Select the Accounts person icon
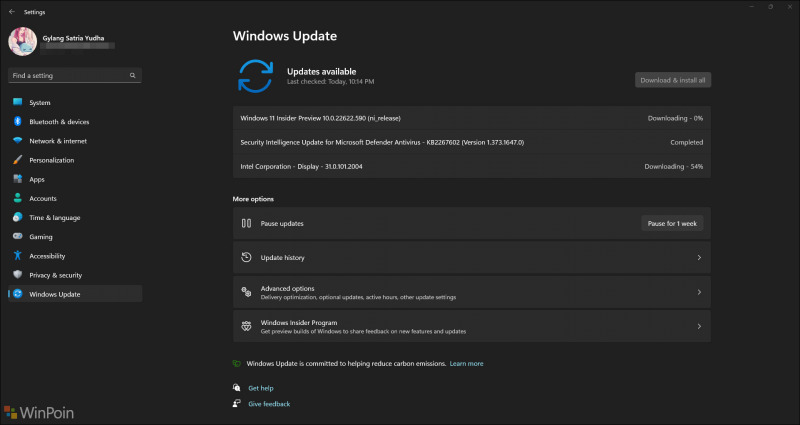800x425 pixels. (18, 198)
